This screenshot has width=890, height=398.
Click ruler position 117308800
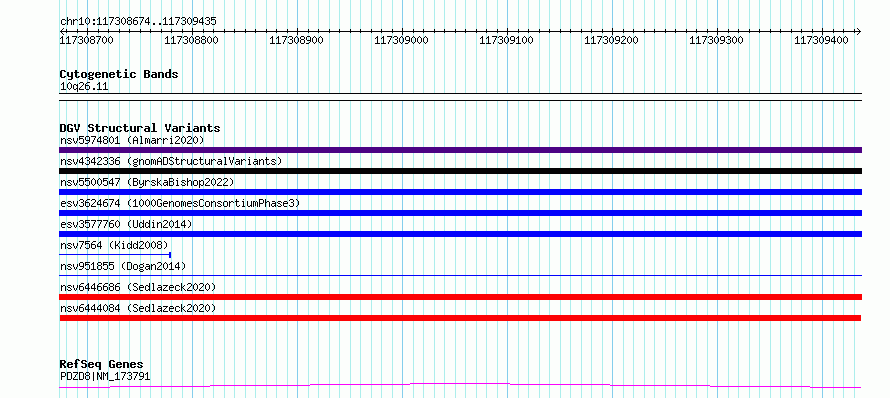(192, 40)
